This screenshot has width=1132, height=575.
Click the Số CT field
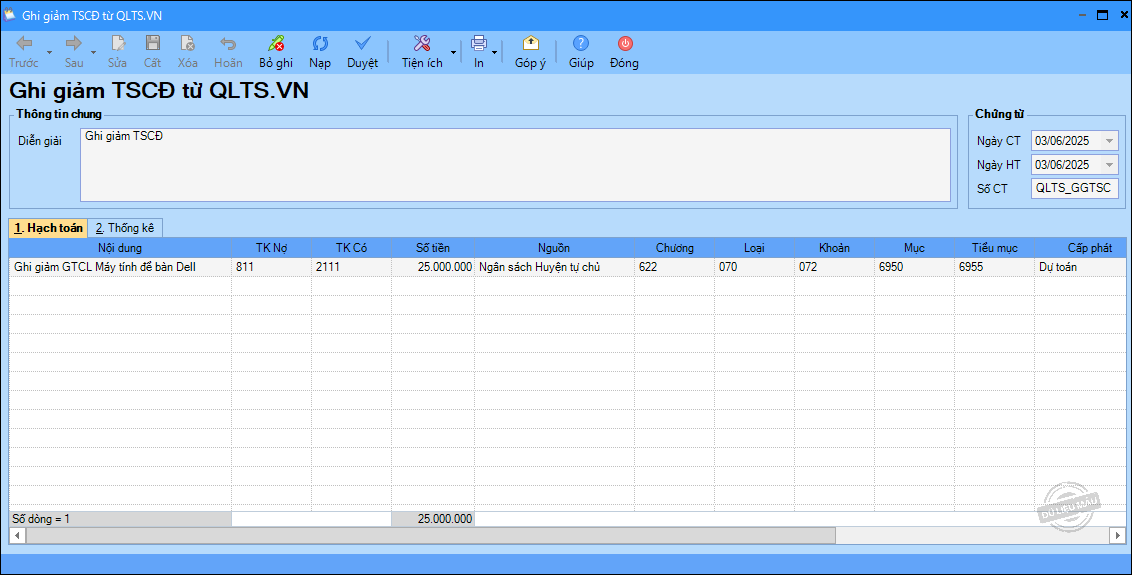pyautogui.click(x=1074, y=188)
